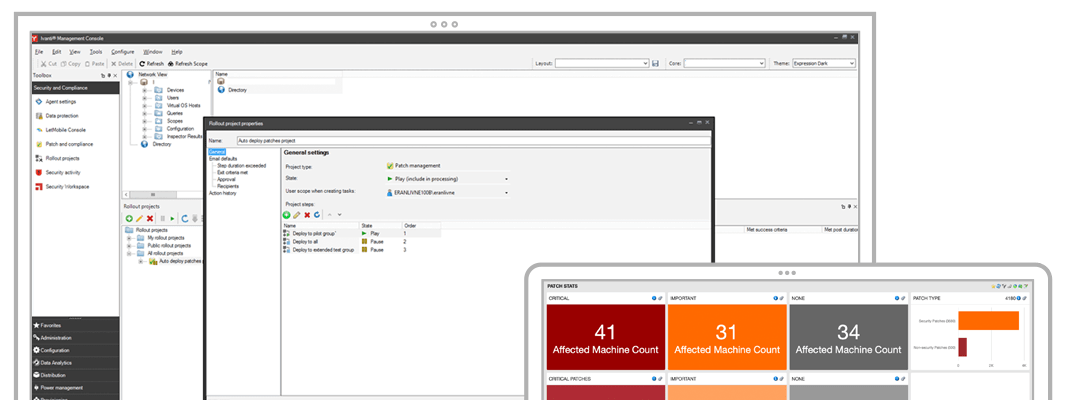The width and height of the screenshot is (1080, 400).
Task: Open Theme dropdown Expression Dark
Action: click(x=824, y=63)
